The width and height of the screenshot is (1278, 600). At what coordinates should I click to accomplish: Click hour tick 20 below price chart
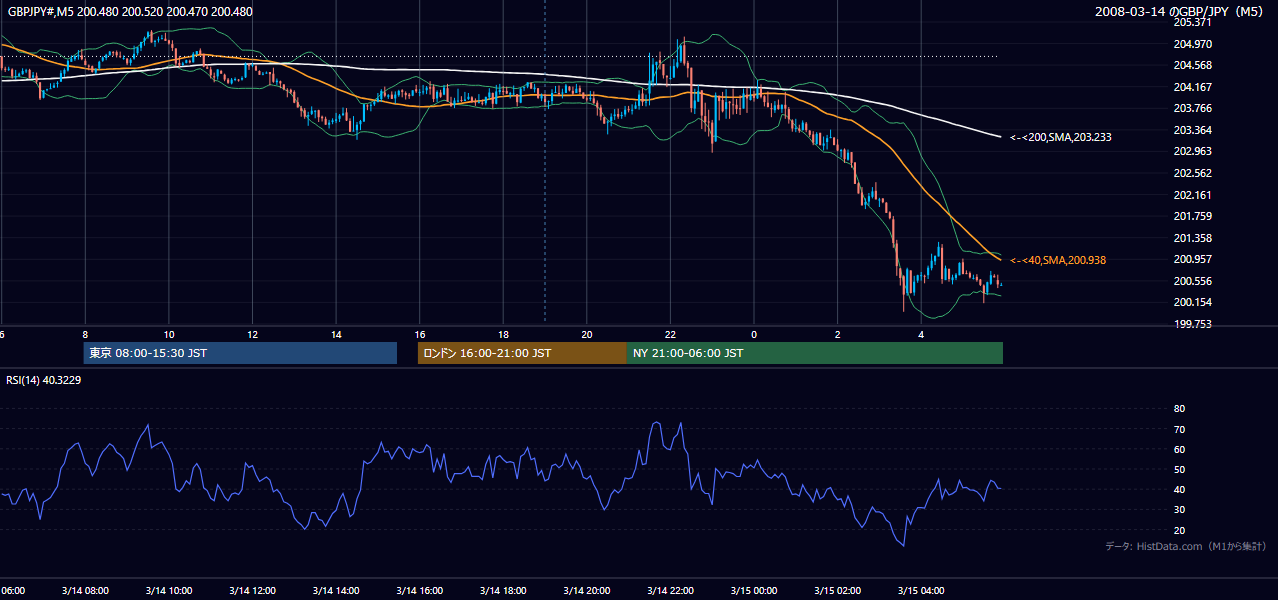click(x=587, y=335)
